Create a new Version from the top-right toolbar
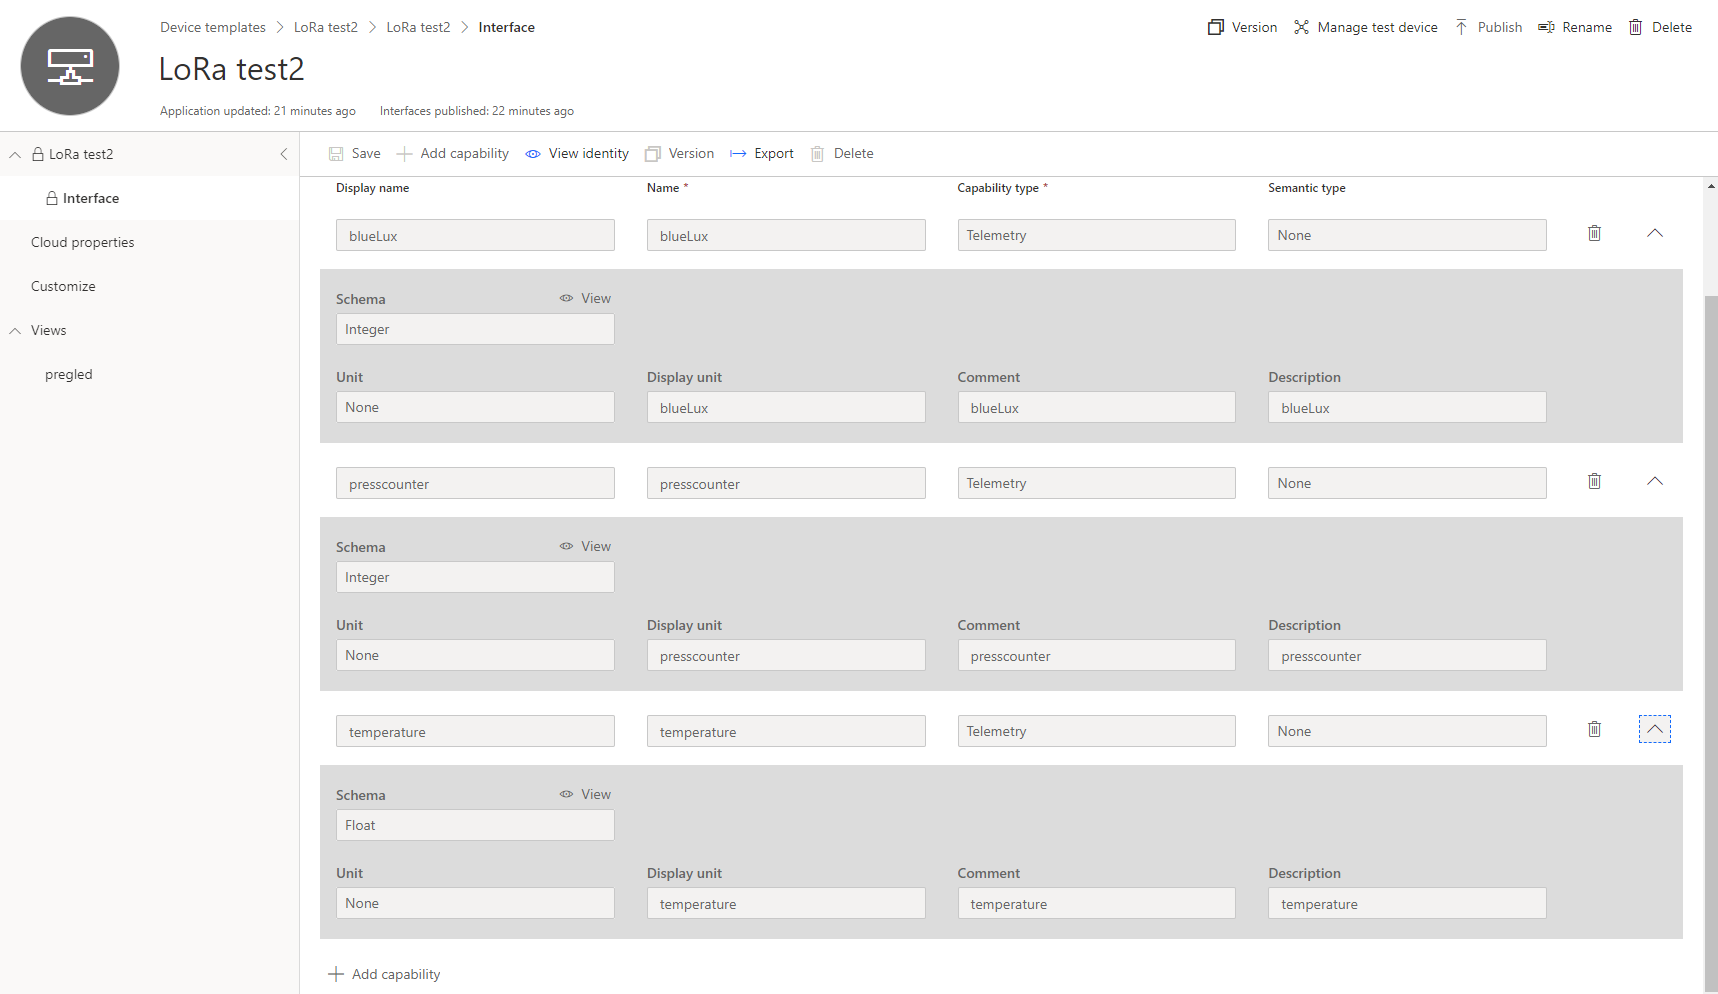The height and width of the screenshot is (994, 1718). (1242, 27)
